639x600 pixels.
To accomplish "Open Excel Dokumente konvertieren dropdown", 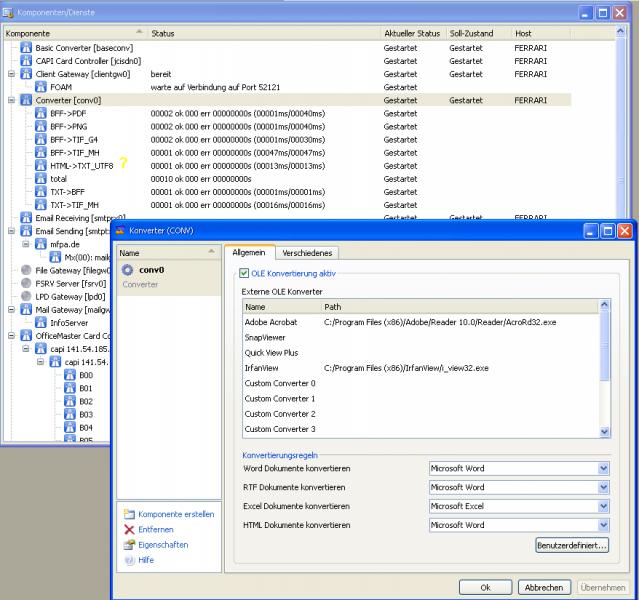I will tap(603, 506).
